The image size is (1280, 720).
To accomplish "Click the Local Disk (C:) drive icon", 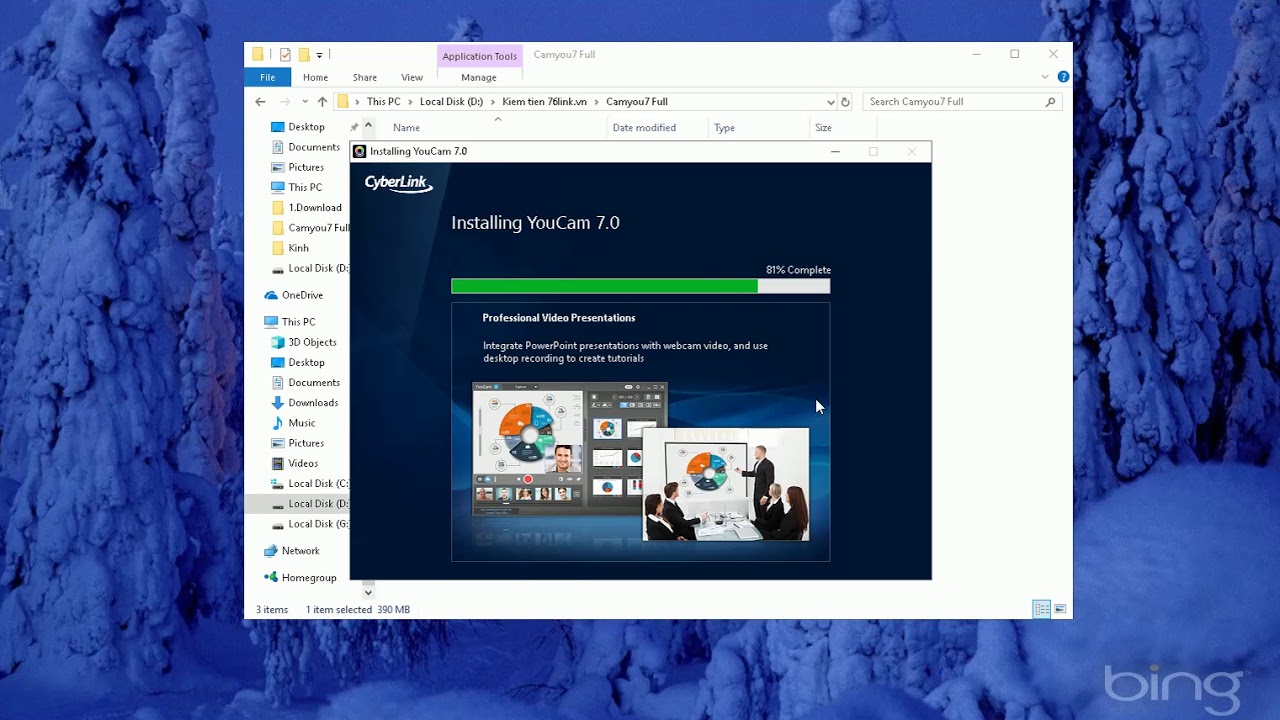I will (x=278, y=484).
